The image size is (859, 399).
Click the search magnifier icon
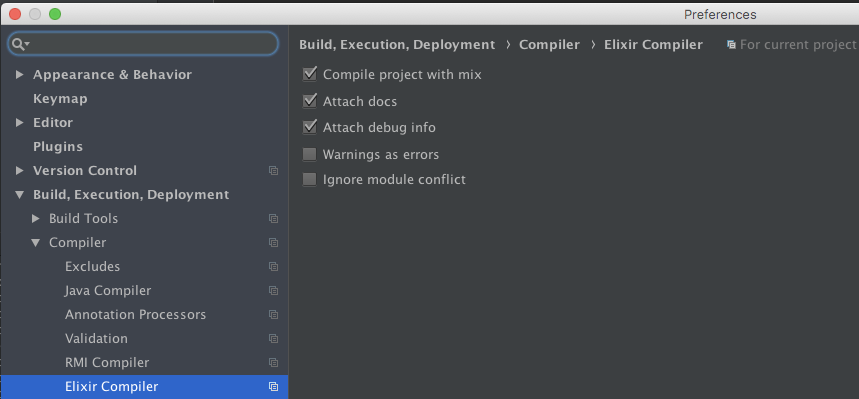coord(20,44)
